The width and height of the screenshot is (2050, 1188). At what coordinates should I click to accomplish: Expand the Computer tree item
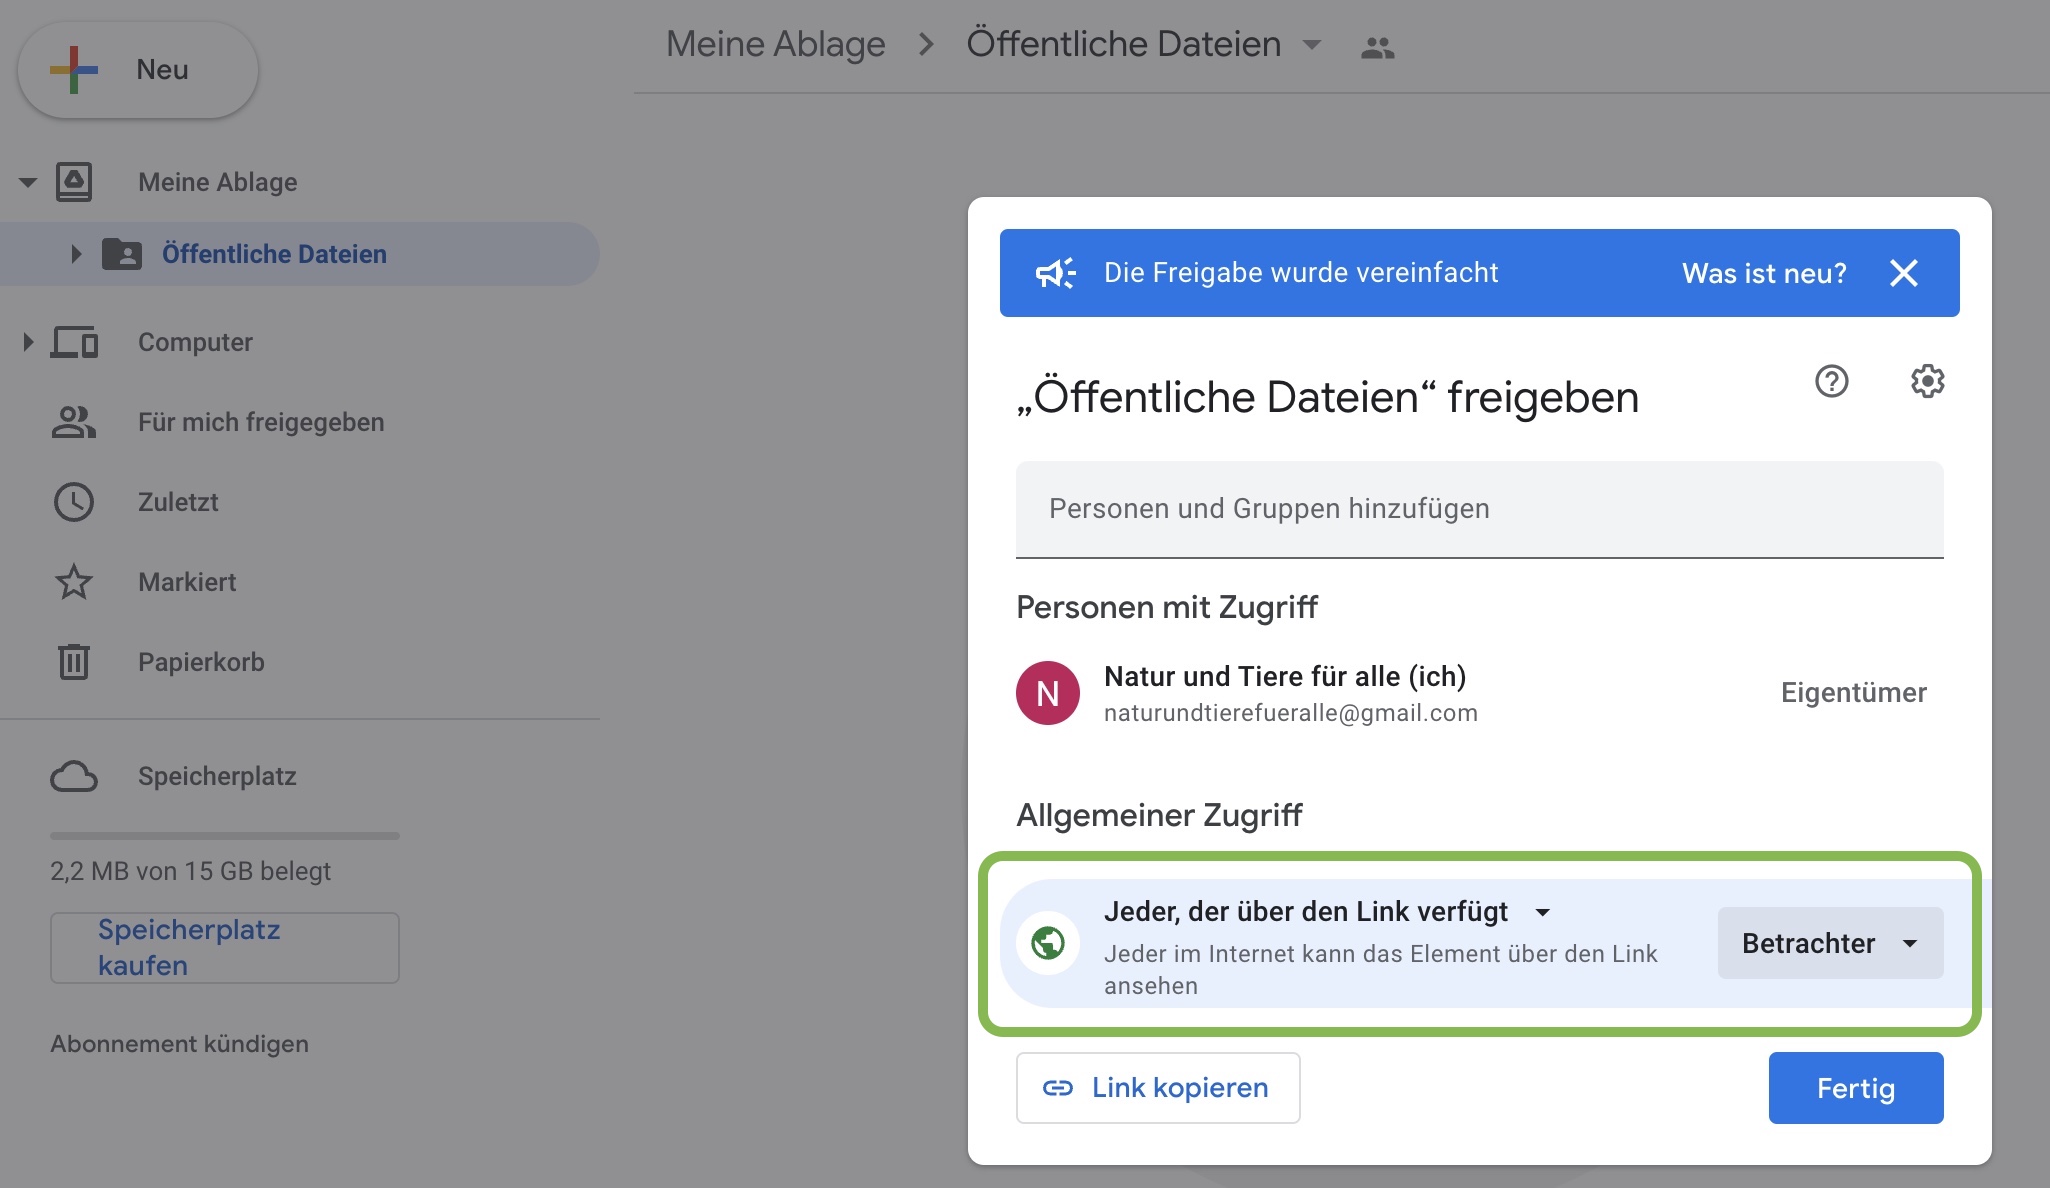click(x=28, y=342)
